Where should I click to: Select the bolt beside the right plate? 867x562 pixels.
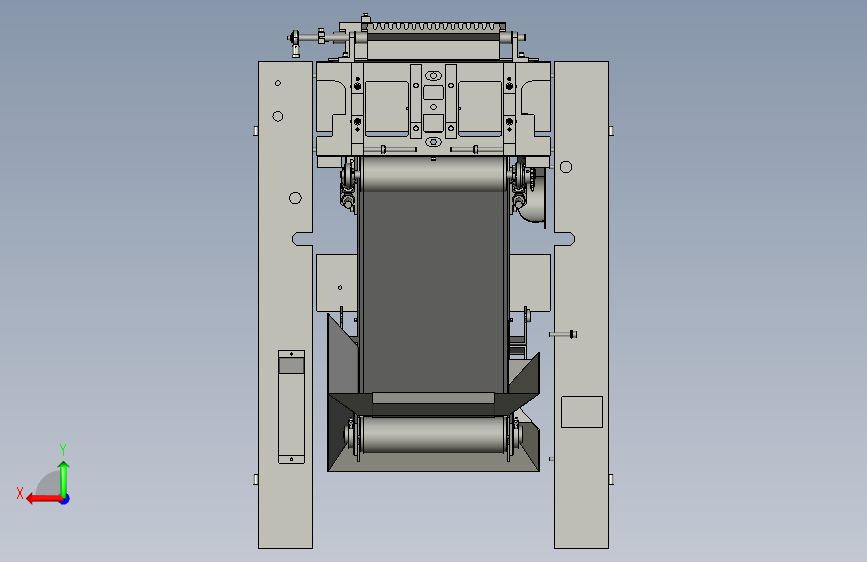pyautogui.click(x=563, y=334)
